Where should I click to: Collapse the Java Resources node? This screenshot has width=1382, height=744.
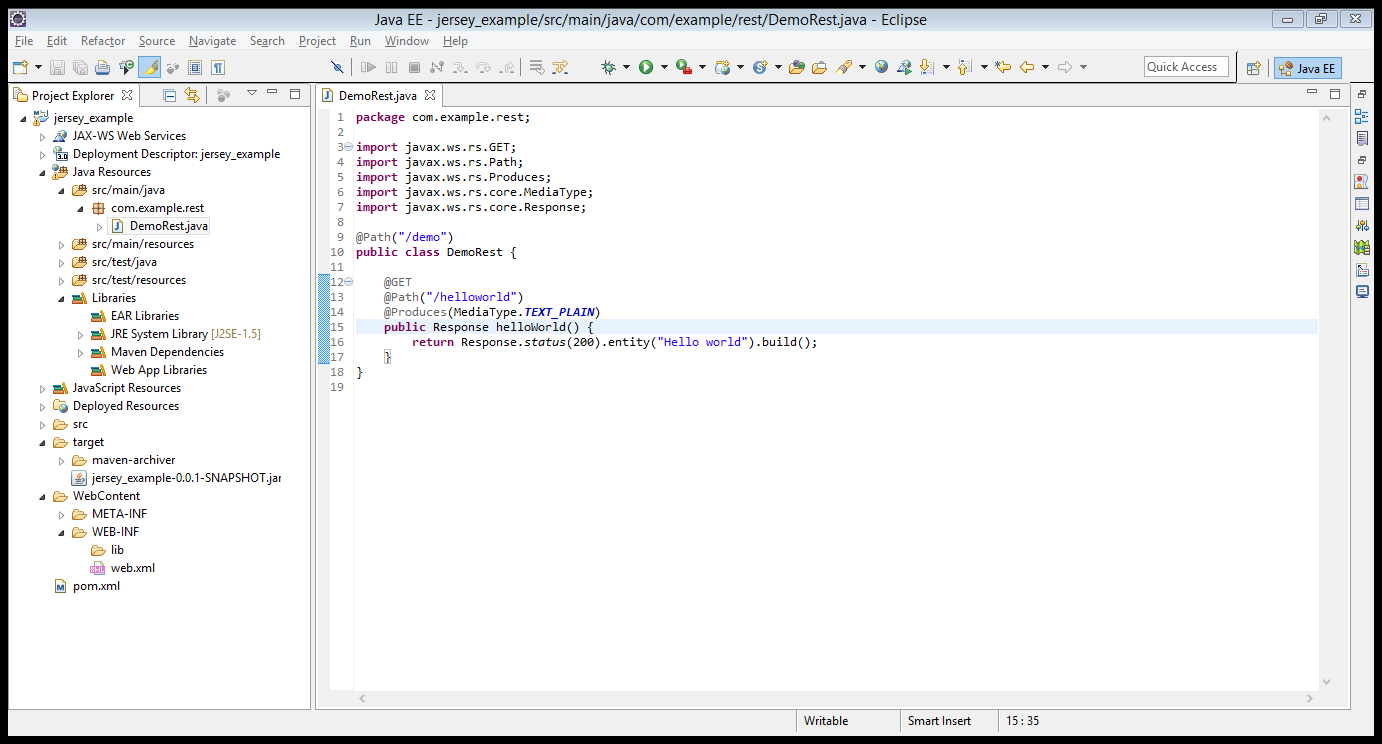[x=42, y=172]
